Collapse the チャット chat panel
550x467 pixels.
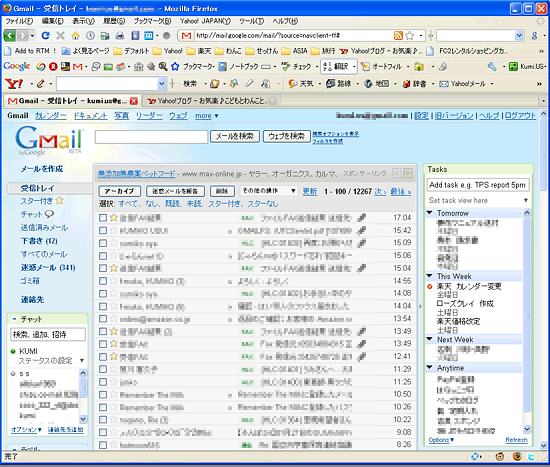click(14, 319)
